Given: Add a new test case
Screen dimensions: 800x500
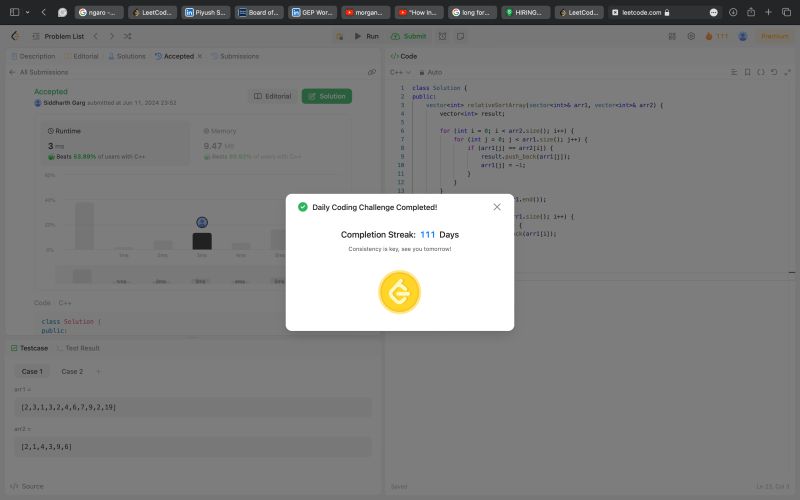Looking at the screenshot, I should click(x=98, y=371).
